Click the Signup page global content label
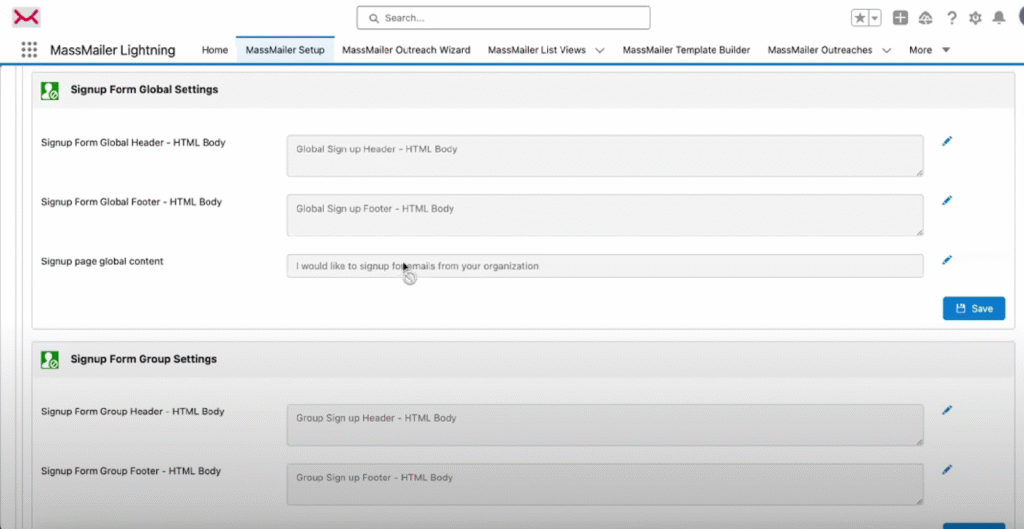 coord(102,261)
